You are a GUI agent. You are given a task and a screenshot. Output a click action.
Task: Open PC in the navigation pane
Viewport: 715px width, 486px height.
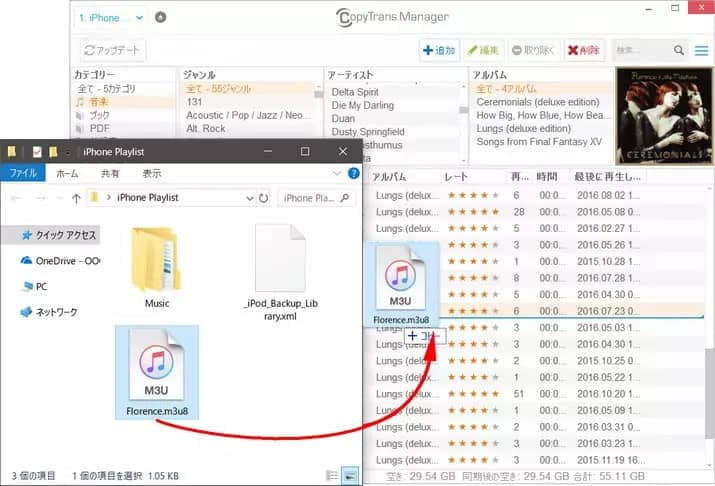(35, 286)
